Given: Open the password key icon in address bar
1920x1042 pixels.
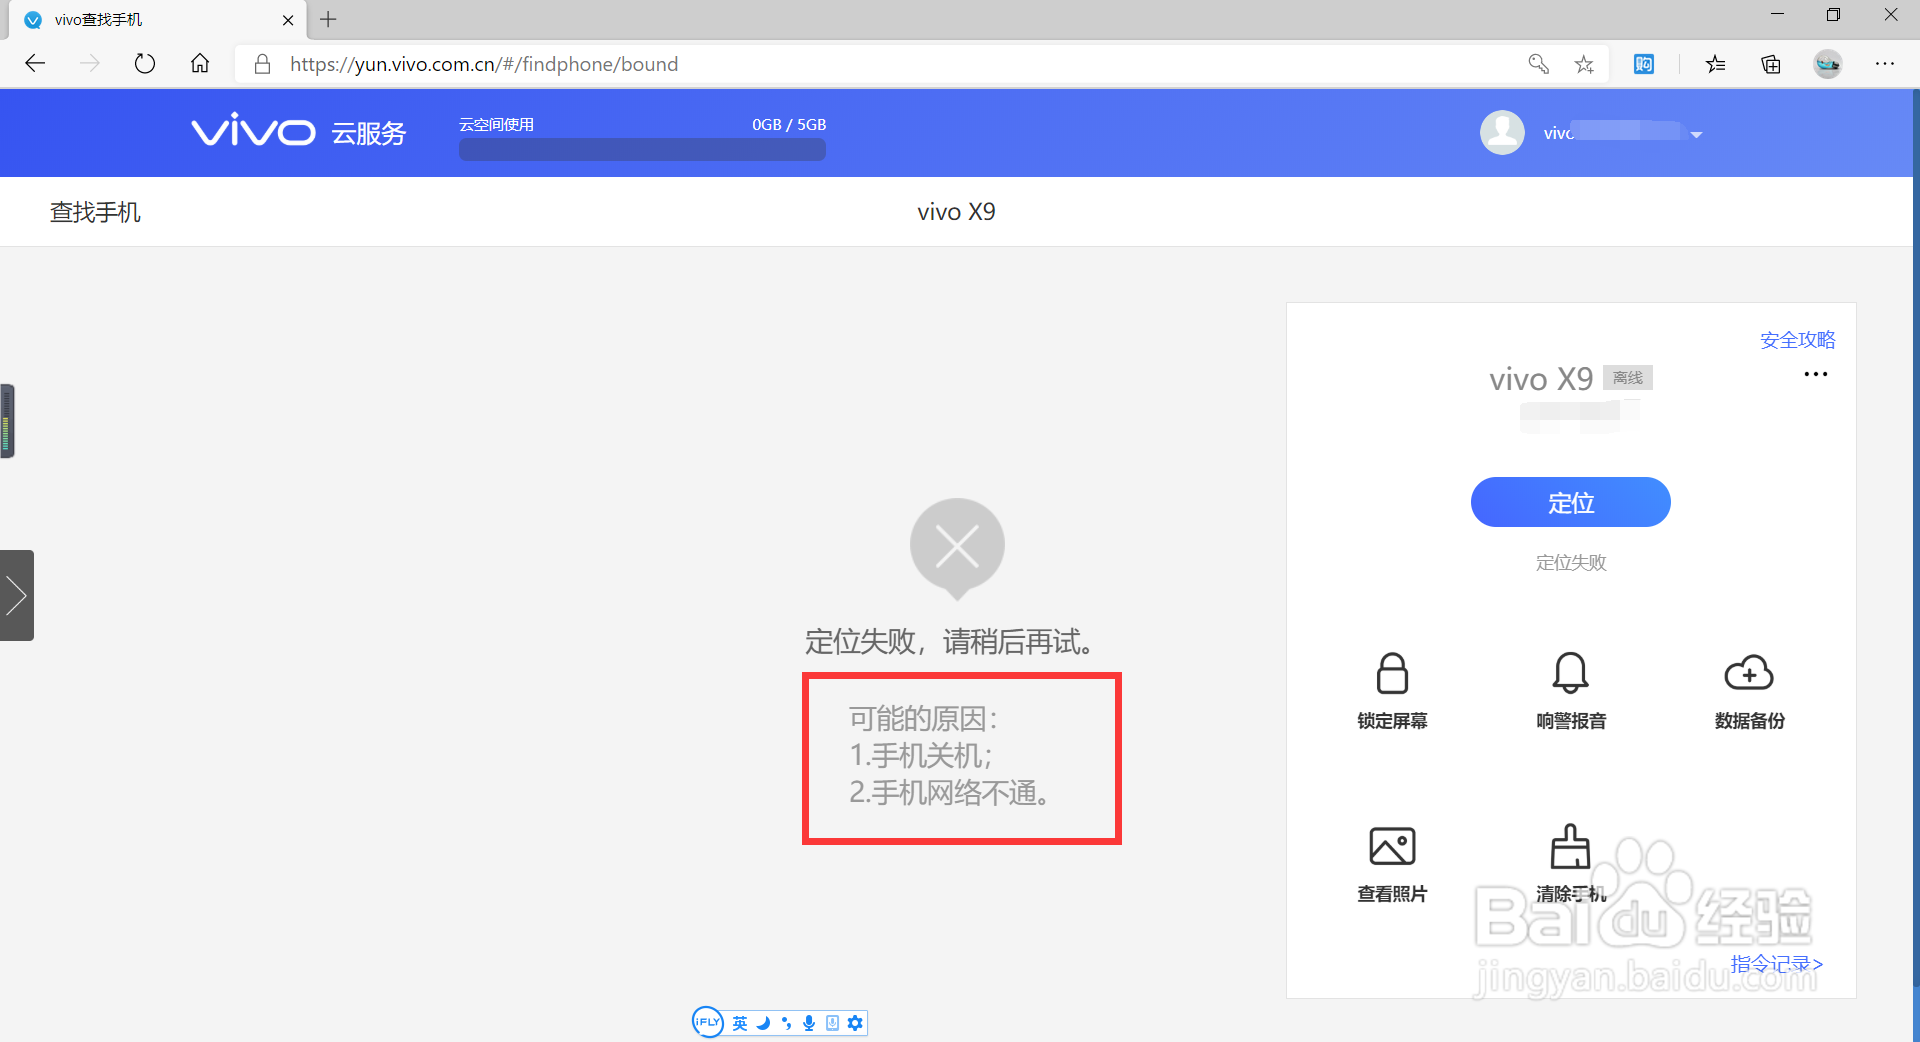Looking at the screenshot, I should (1539, 64).
